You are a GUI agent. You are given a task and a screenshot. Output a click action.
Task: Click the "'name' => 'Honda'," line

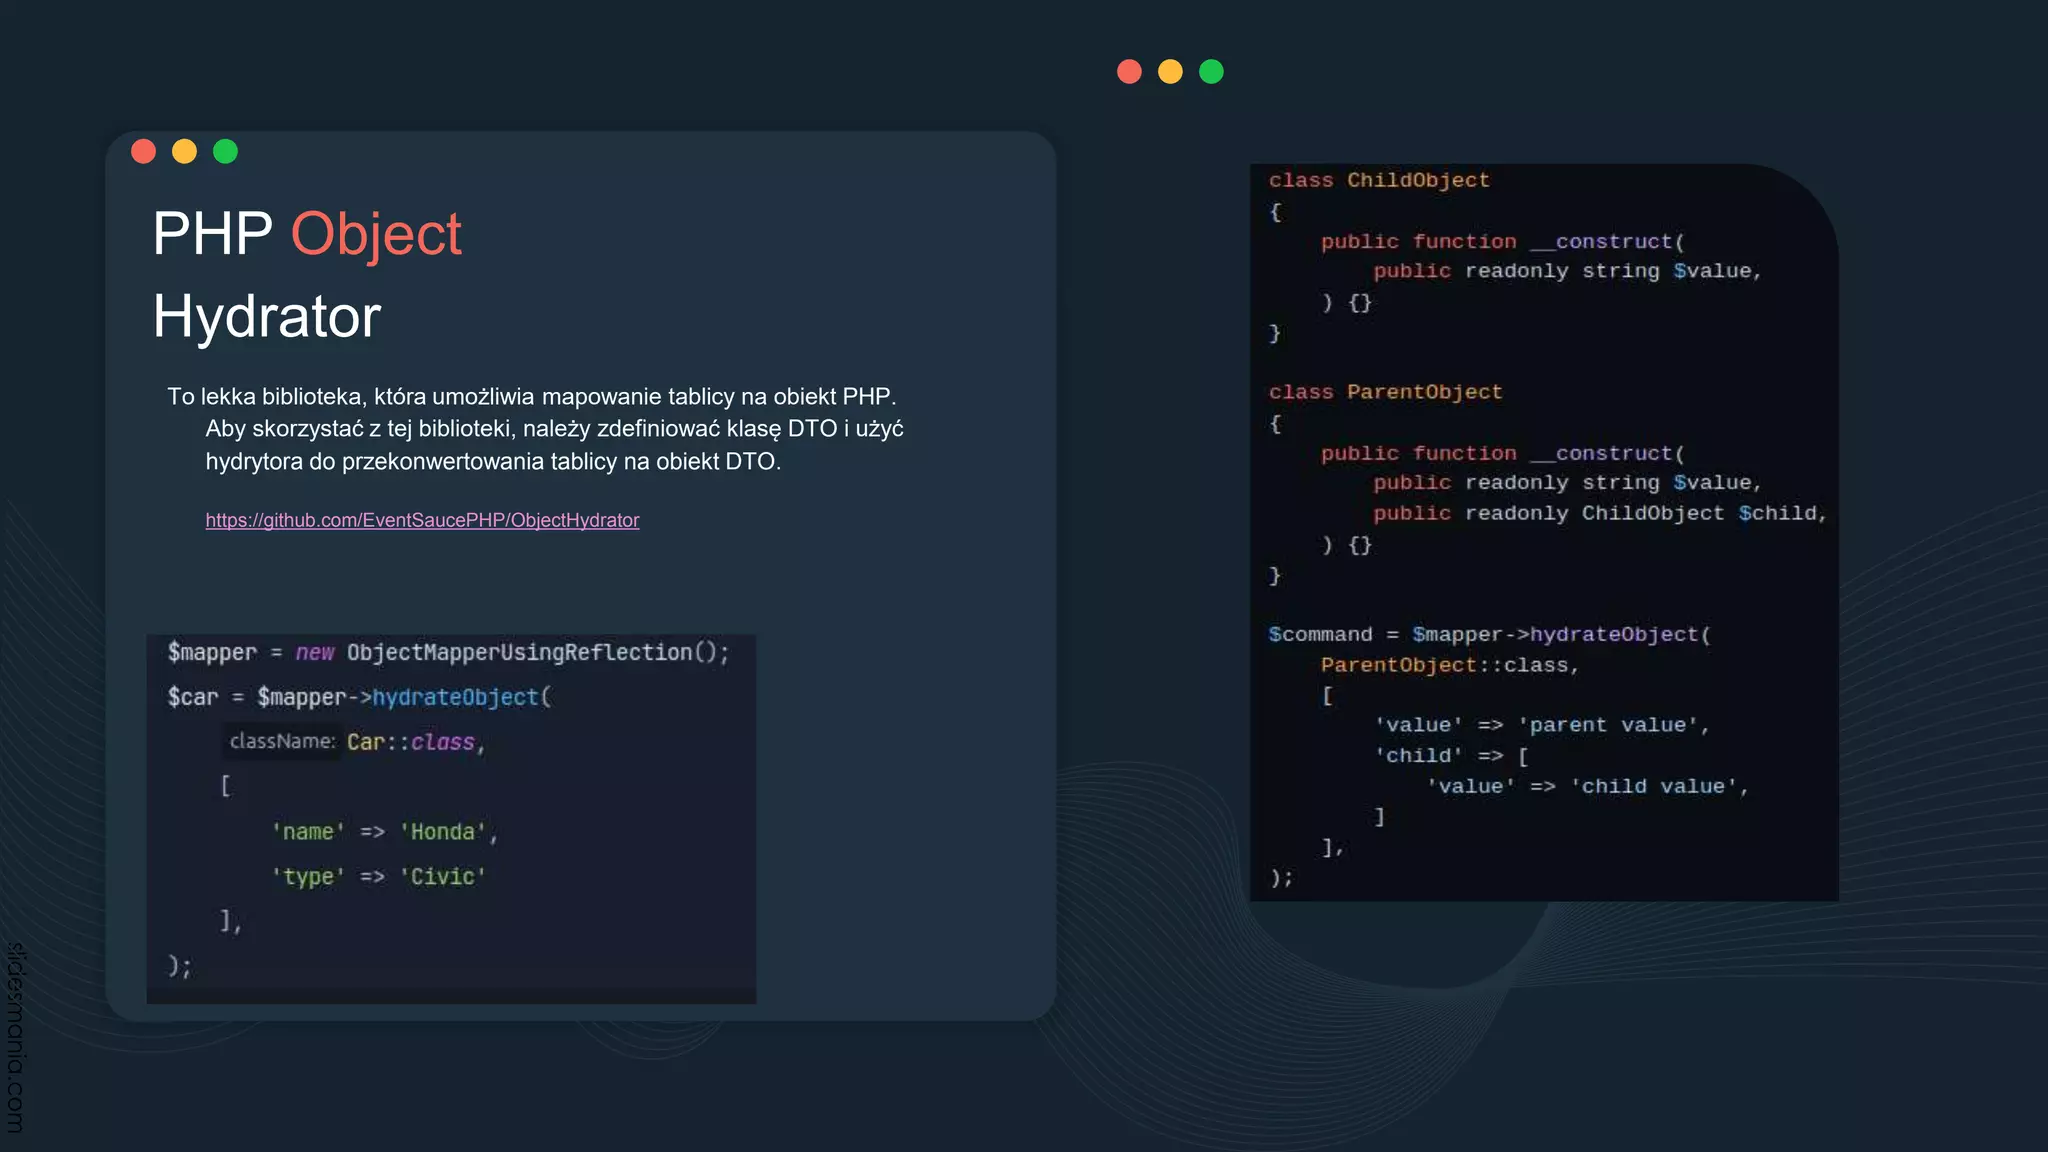tap(385, 832)
